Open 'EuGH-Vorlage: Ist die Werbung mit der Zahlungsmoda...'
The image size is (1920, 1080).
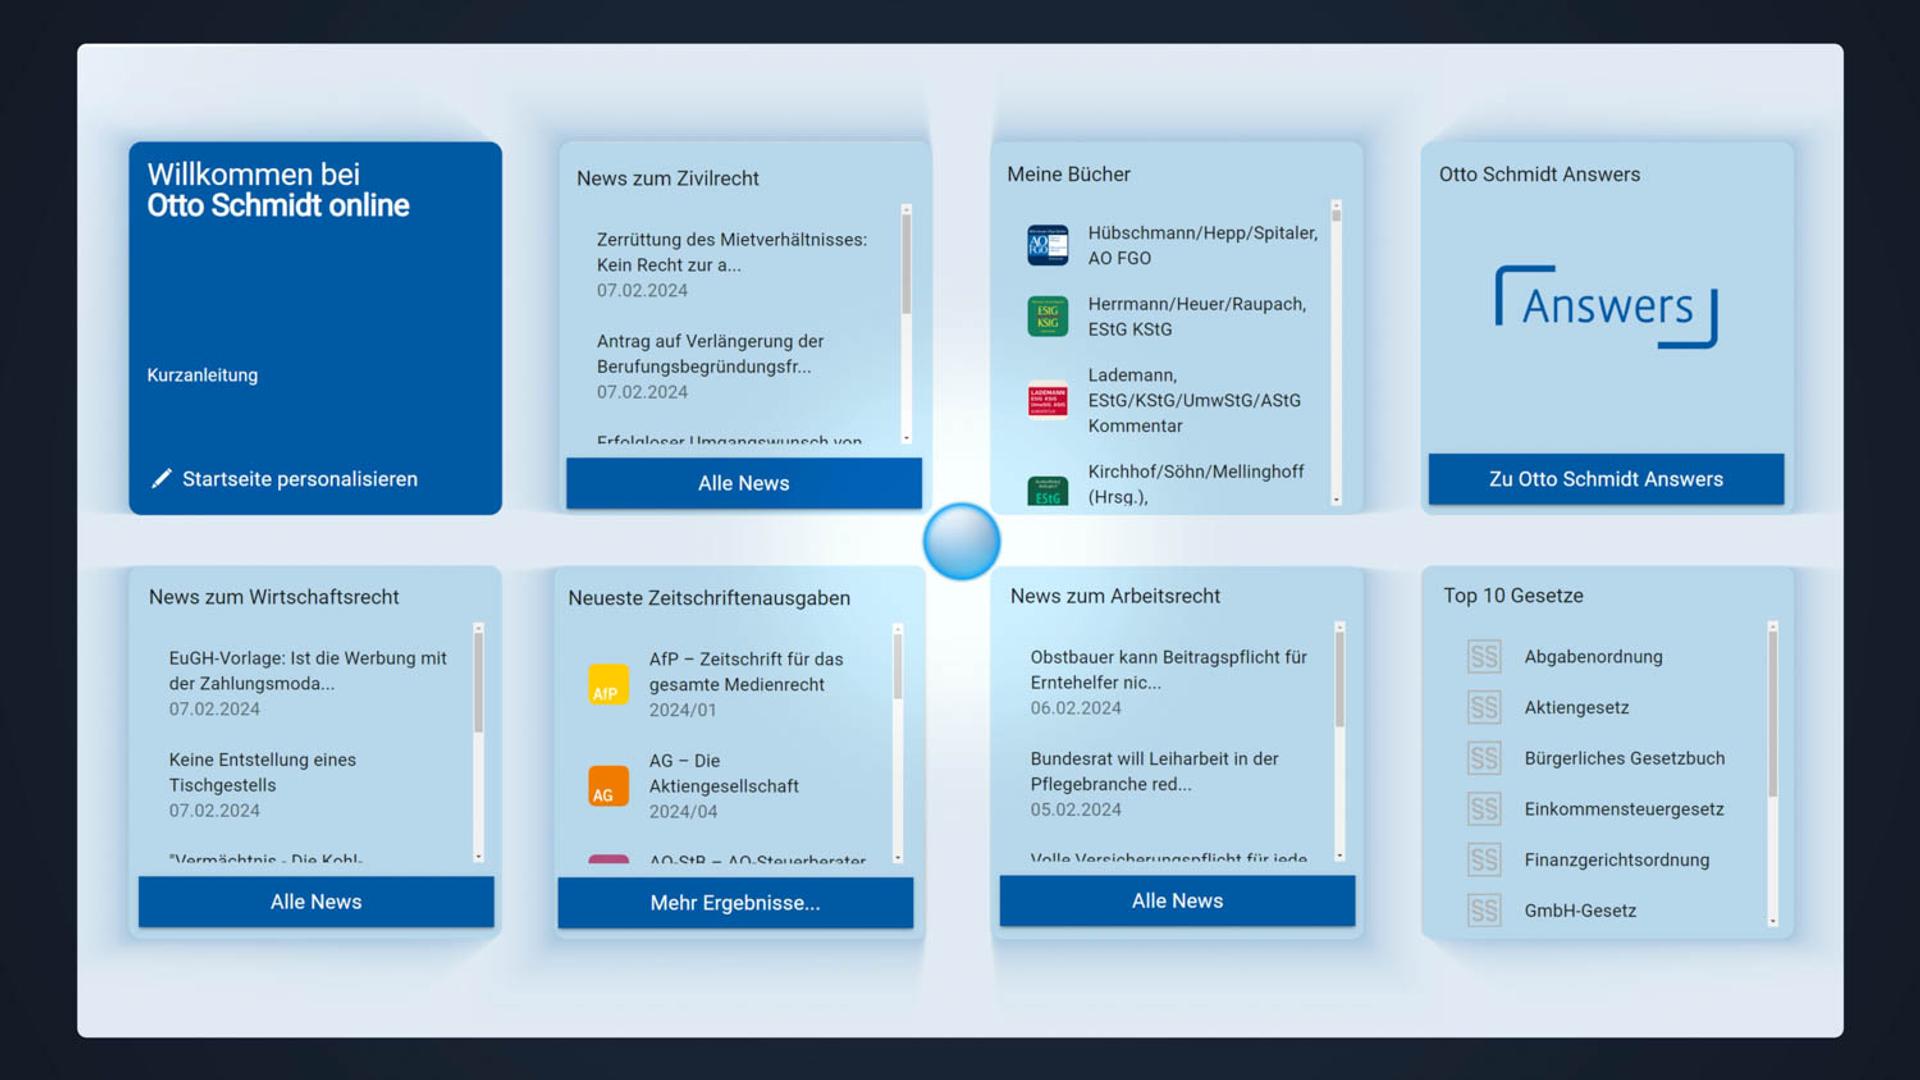click(x=308, y=671)
